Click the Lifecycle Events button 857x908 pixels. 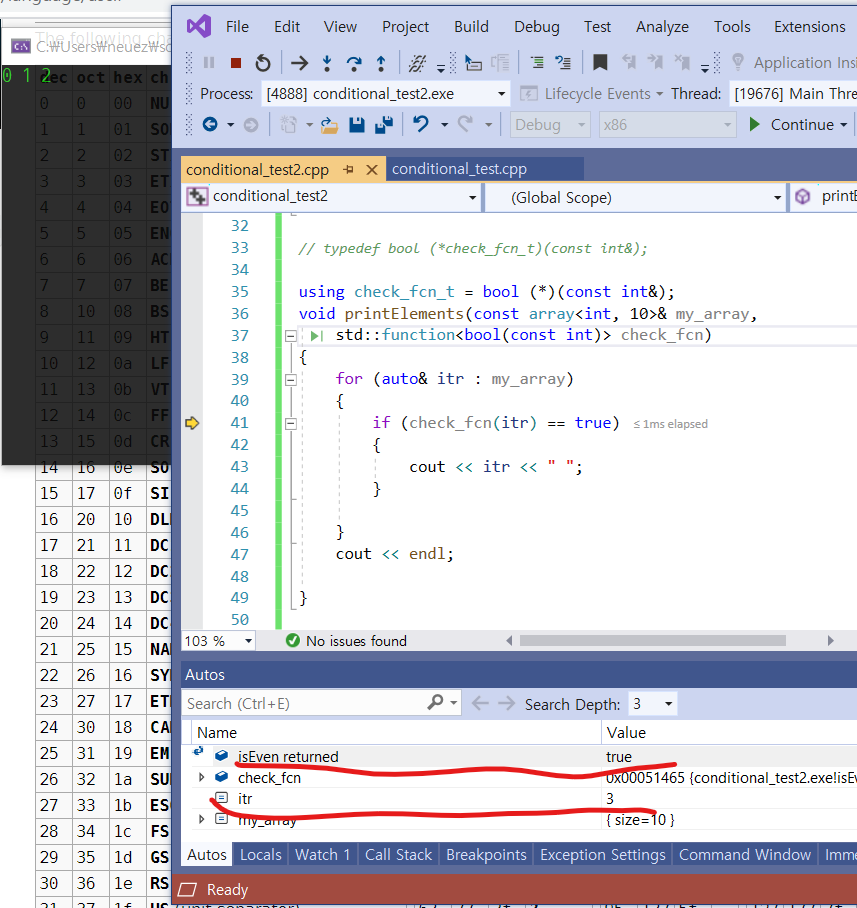(x=591, y=94)
